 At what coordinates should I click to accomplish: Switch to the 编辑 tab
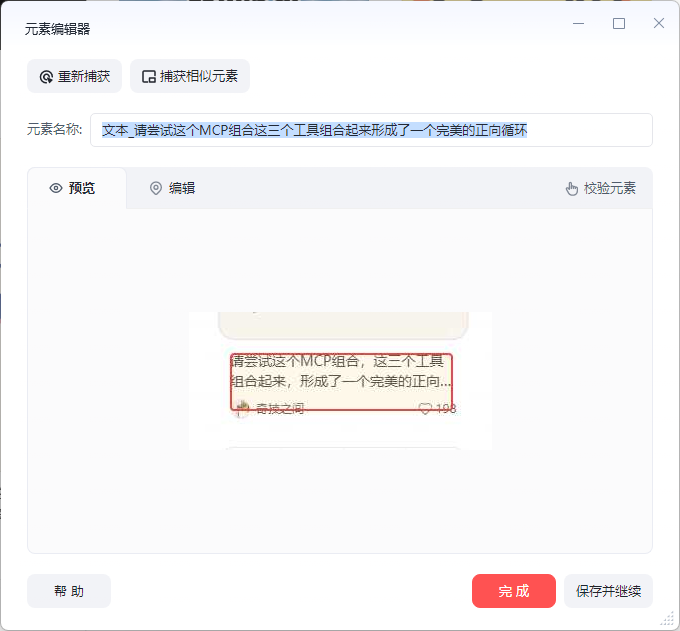[173, 188]
